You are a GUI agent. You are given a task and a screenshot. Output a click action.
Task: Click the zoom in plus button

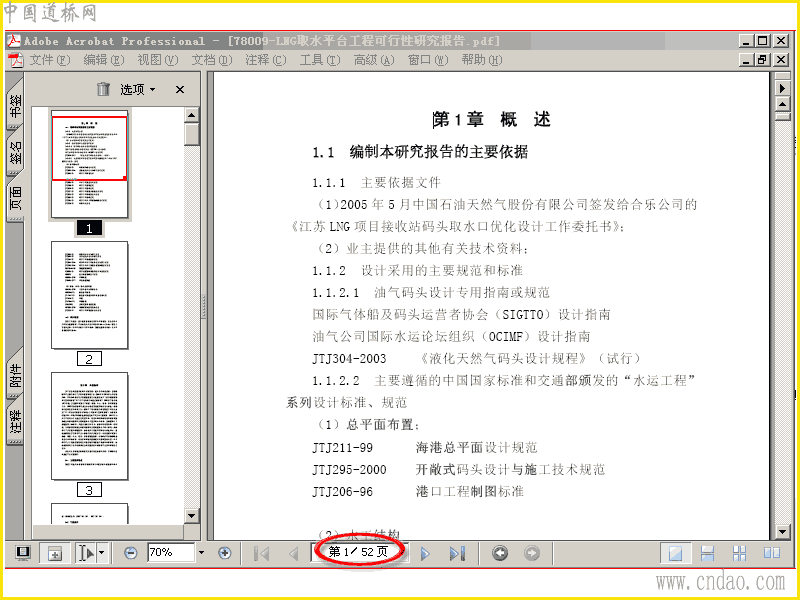pos(224,553)
